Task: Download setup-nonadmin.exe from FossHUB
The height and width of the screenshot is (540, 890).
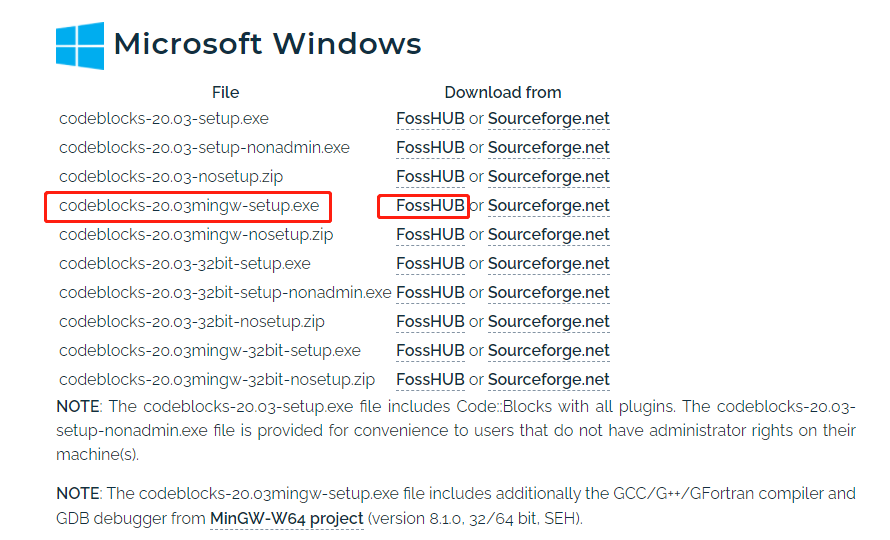Action: 430,148
